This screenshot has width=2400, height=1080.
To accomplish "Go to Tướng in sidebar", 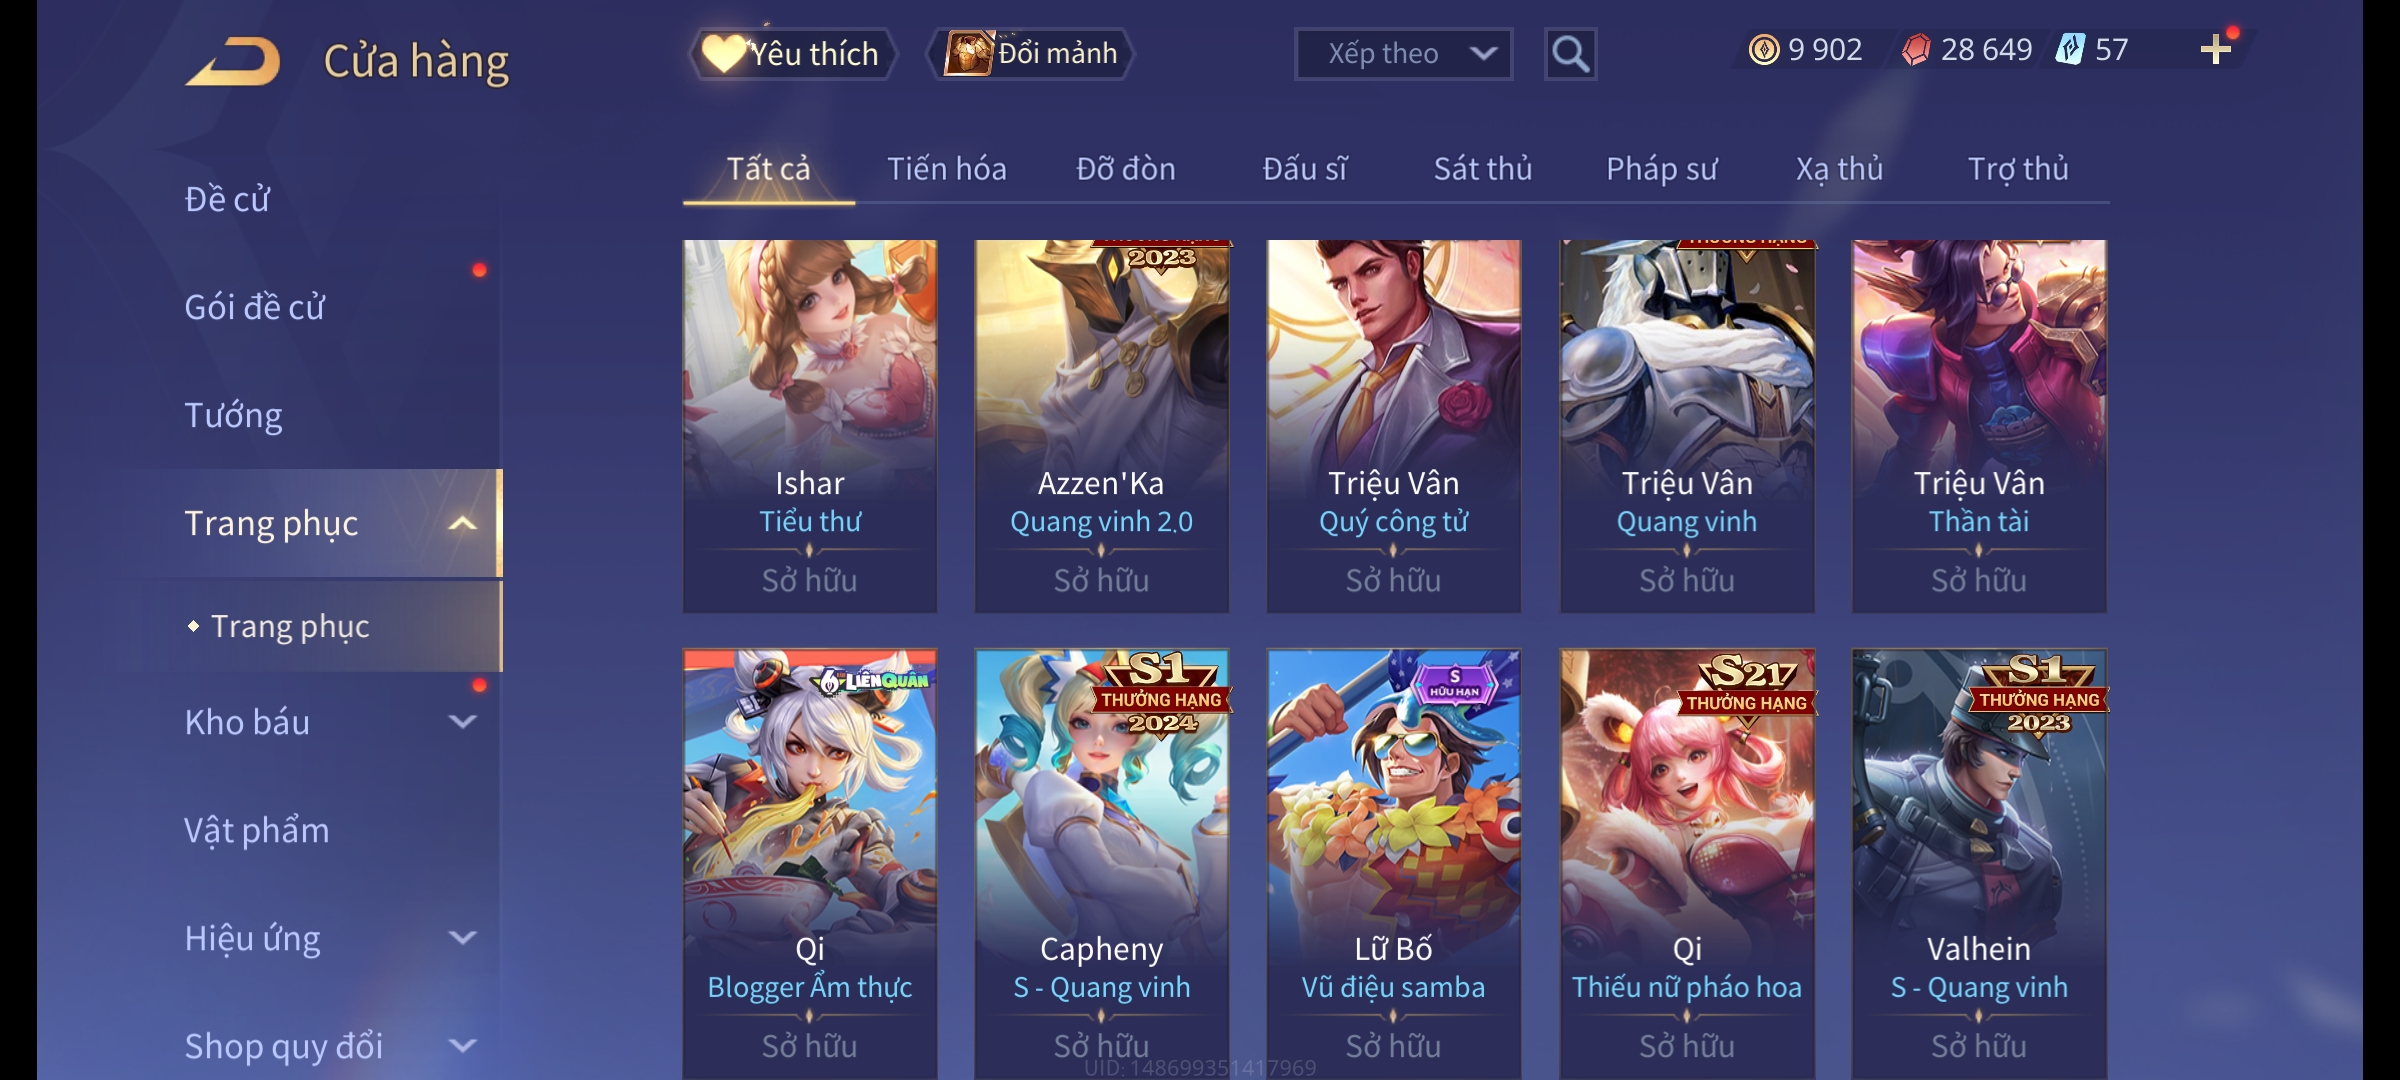I will click(233, 415).
